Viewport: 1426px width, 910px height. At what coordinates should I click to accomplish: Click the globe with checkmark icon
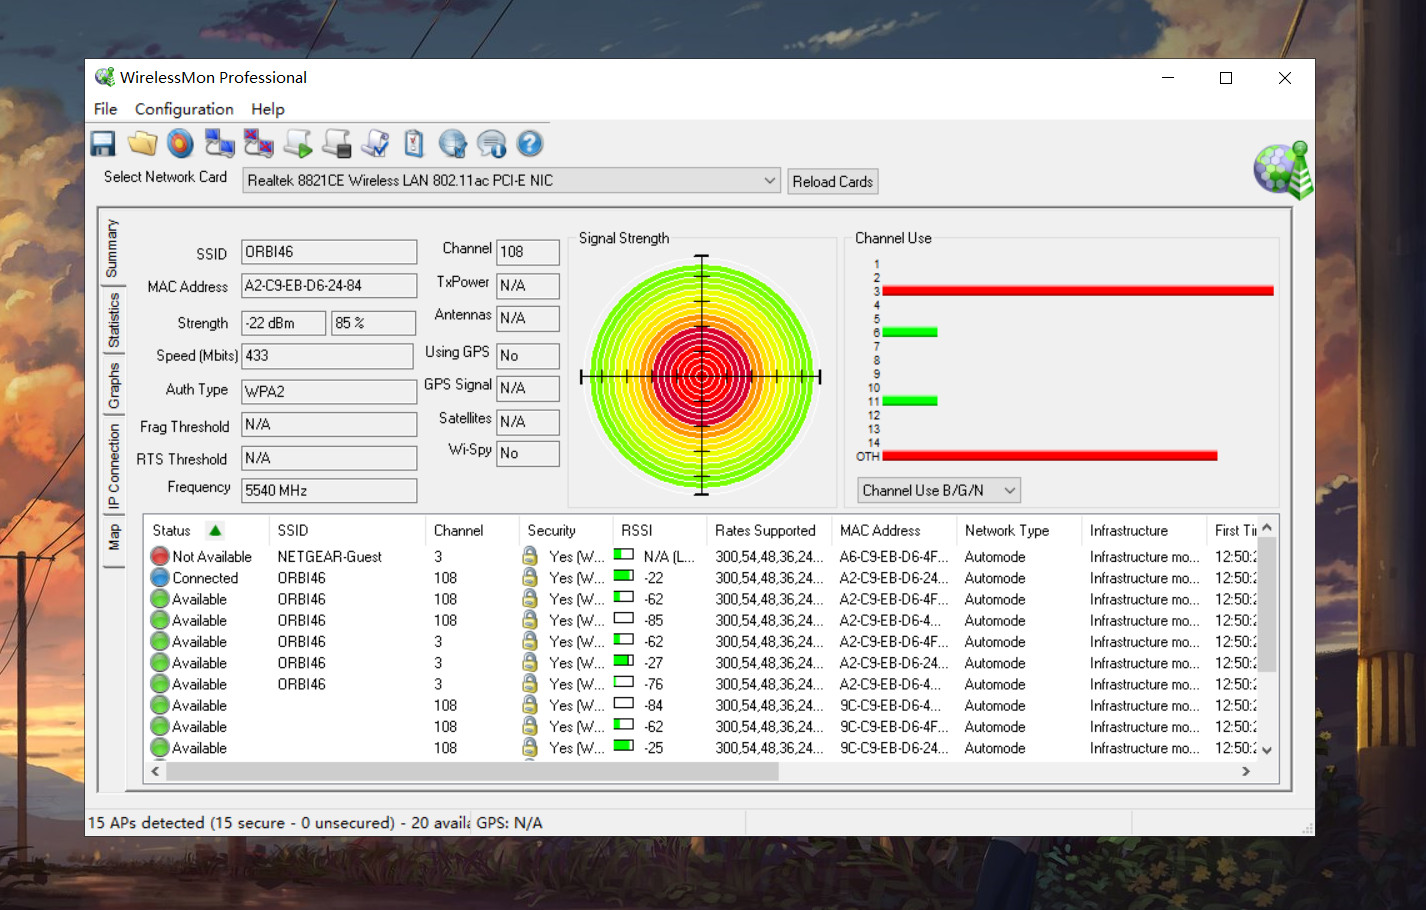tap(452, 144)
